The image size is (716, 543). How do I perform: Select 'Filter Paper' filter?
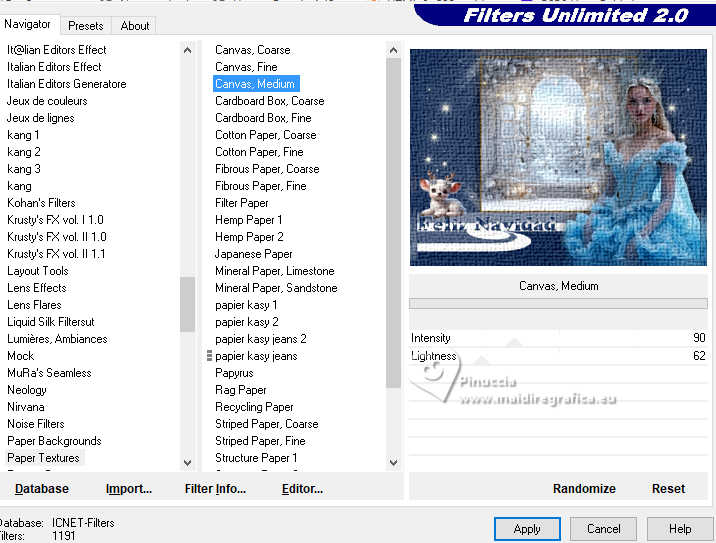pos(242,203)
